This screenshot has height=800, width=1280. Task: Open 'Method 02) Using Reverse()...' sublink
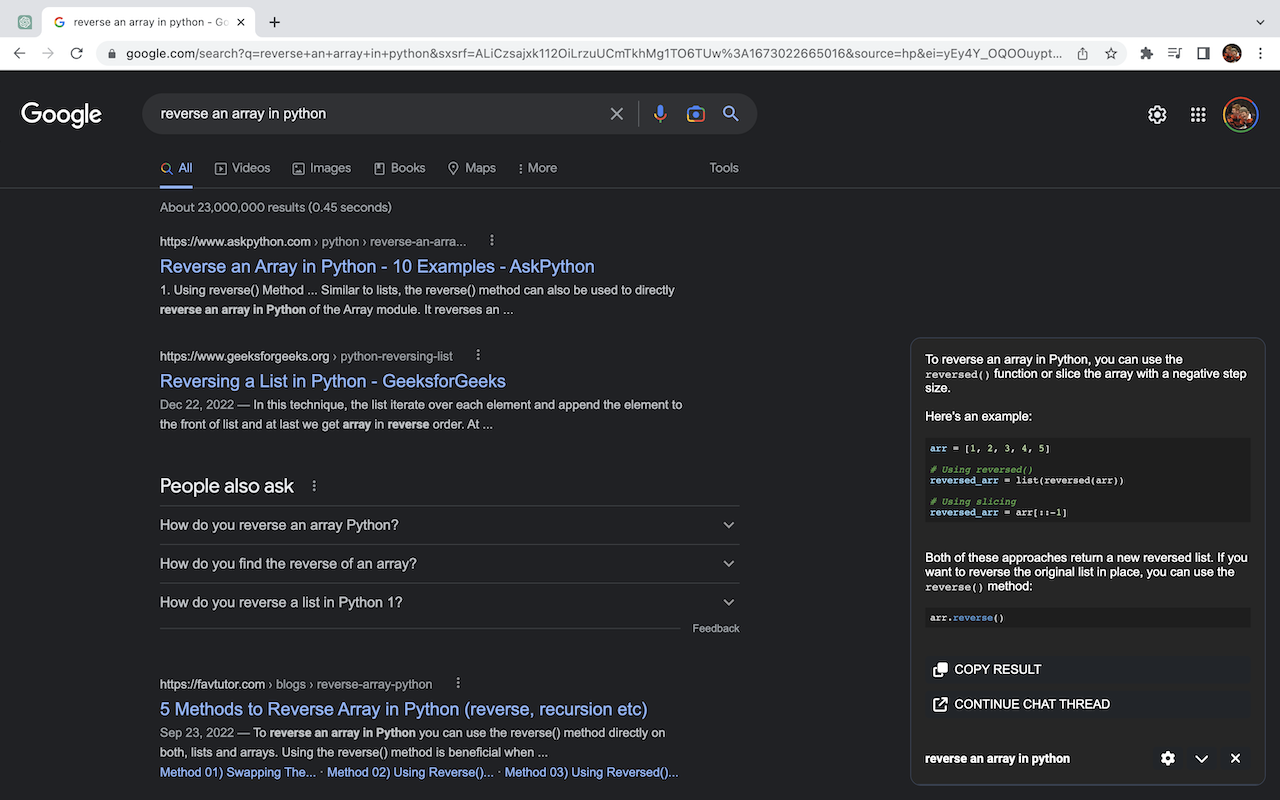pos(410,772)
